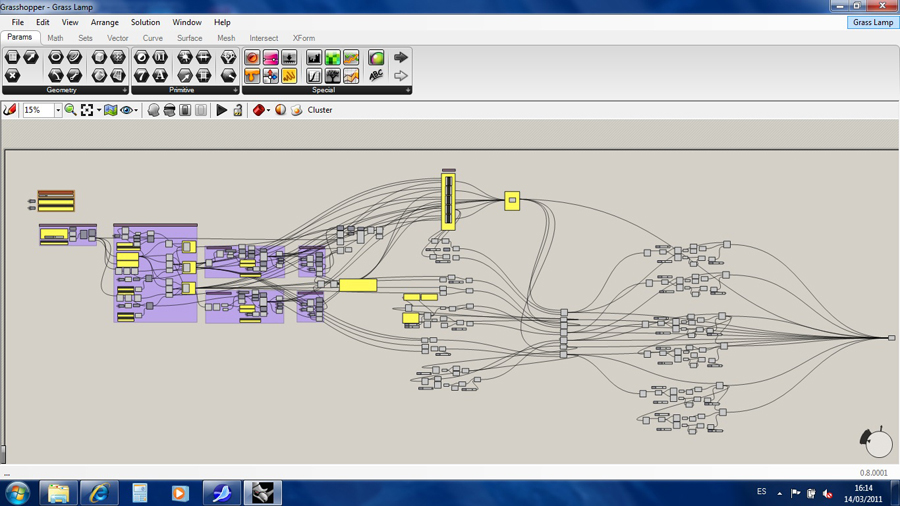Open the File menu
The width and height of the screenshot is (900, 506).
coord(18,22)
